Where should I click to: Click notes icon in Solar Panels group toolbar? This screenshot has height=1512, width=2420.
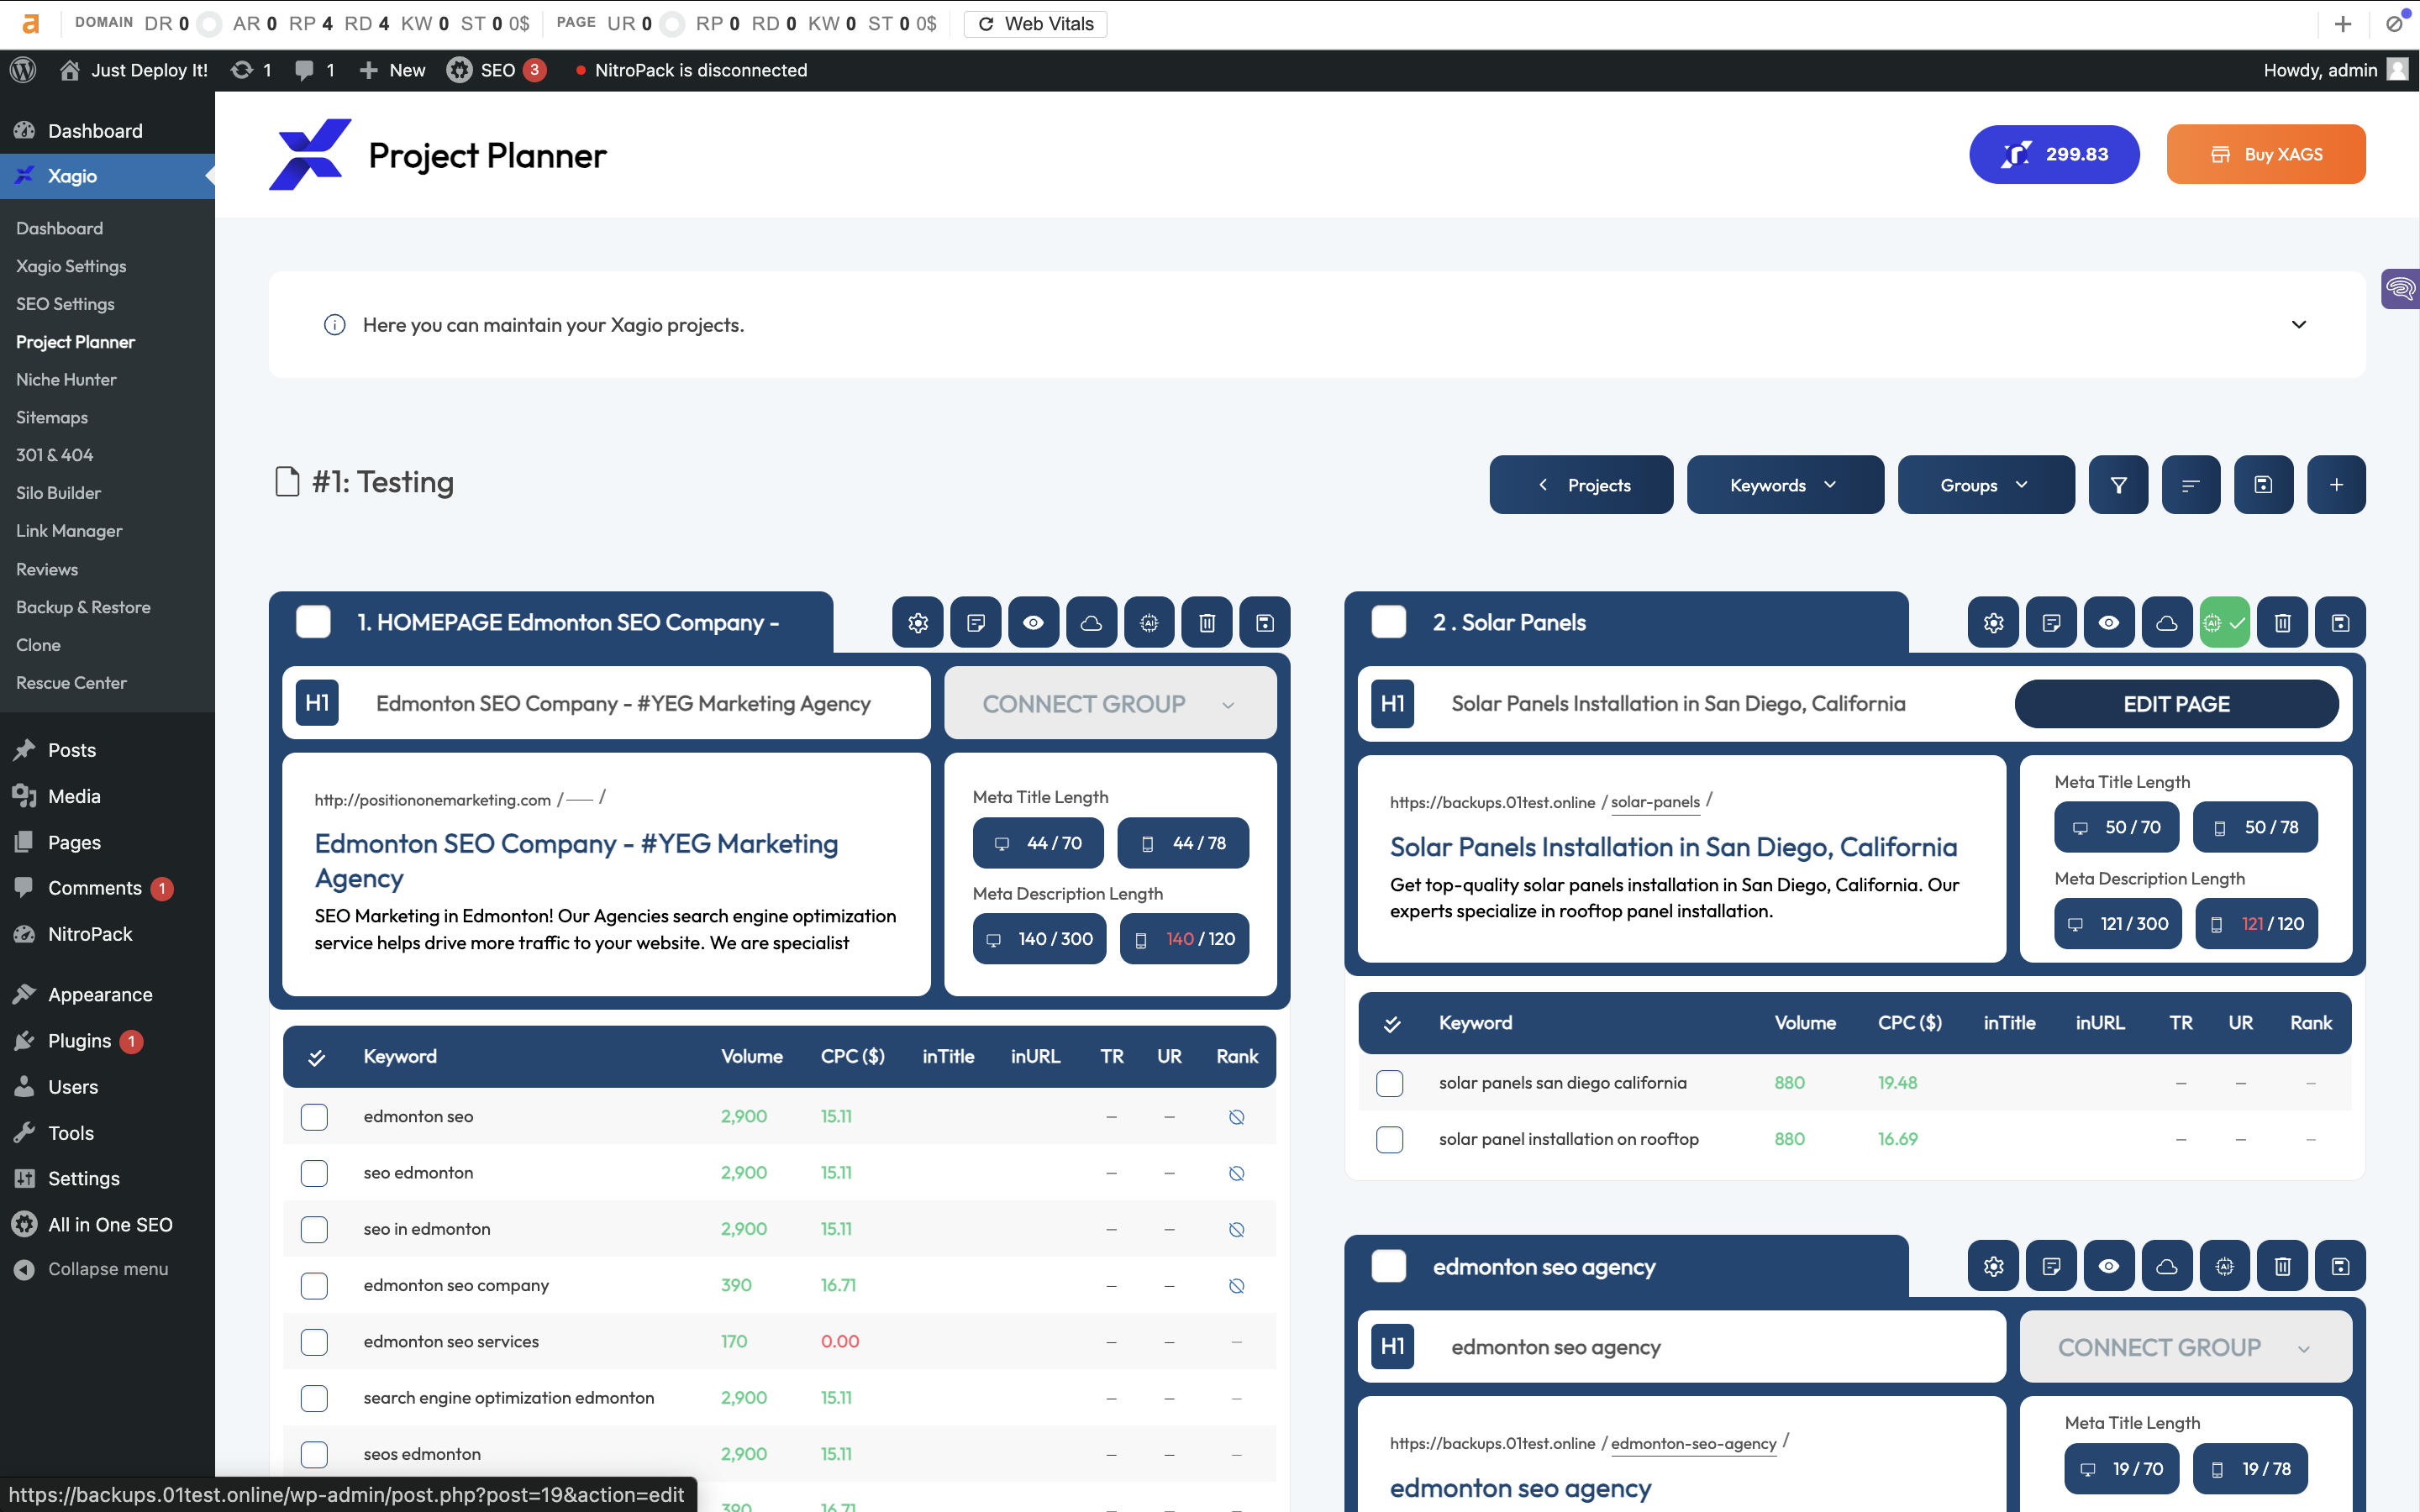point(2051,623)
